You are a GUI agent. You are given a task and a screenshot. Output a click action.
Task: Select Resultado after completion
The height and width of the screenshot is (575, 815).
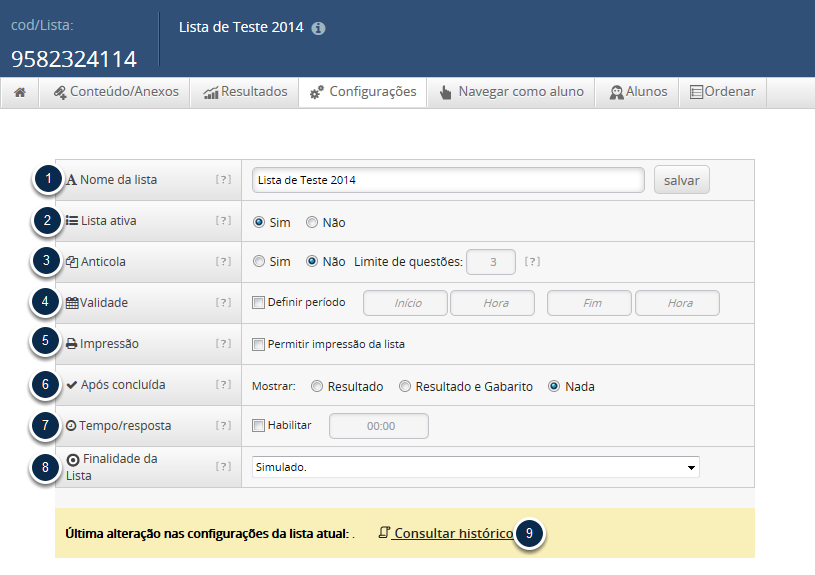pos(317,386)
